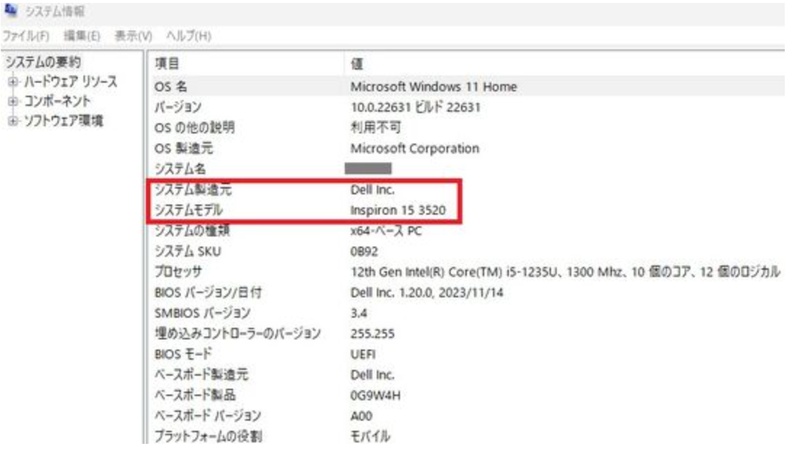Click the A00 value

[x=361, y=416]
